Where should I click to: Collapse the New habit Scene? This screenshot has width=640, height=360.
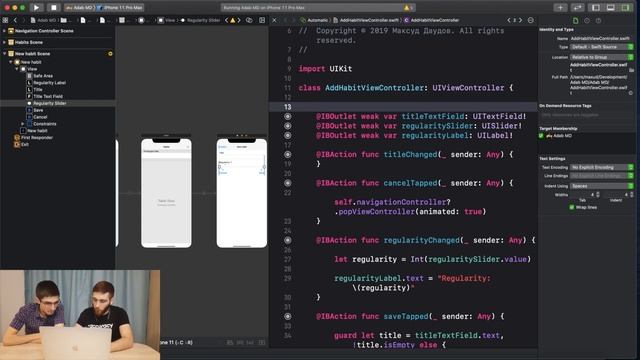click(x=4, y=53)
